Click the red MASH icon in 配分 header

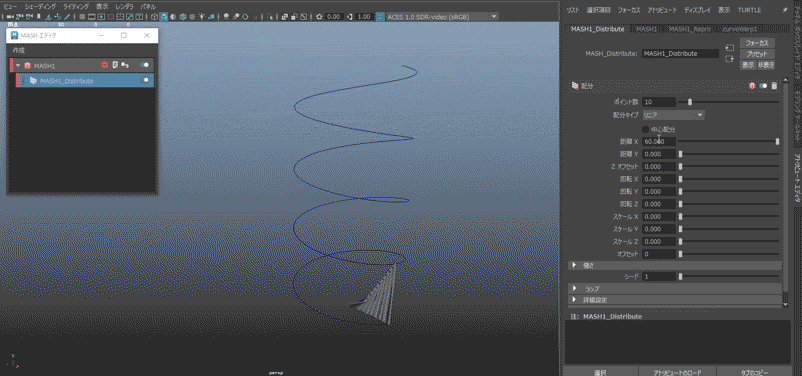(752, 86)
